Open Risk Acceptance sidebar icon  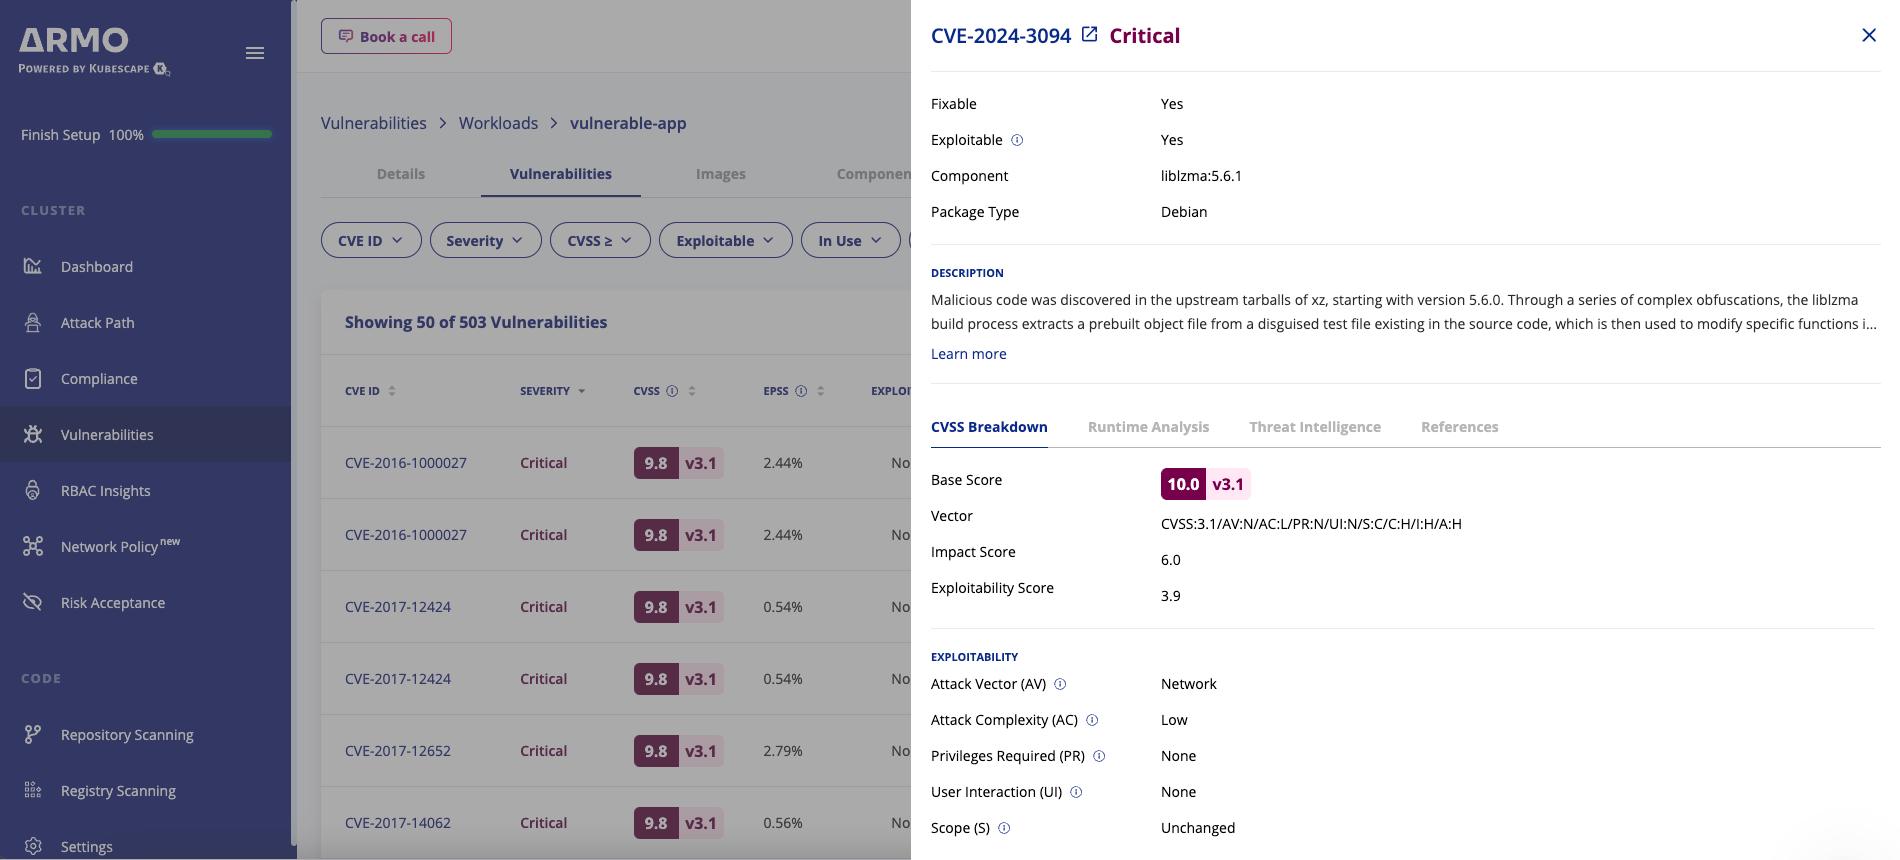click(x=33, y=602)
